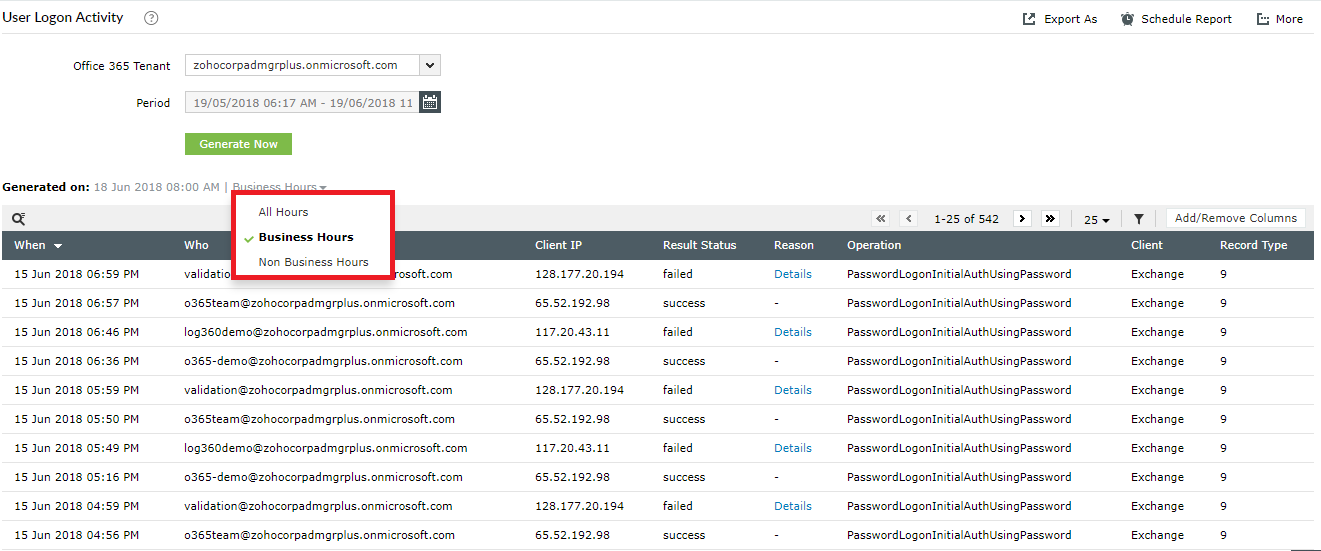Viewport: 1321px width, 551px height.
Task: Click the help question mark icon
Action: click(151, 18)
